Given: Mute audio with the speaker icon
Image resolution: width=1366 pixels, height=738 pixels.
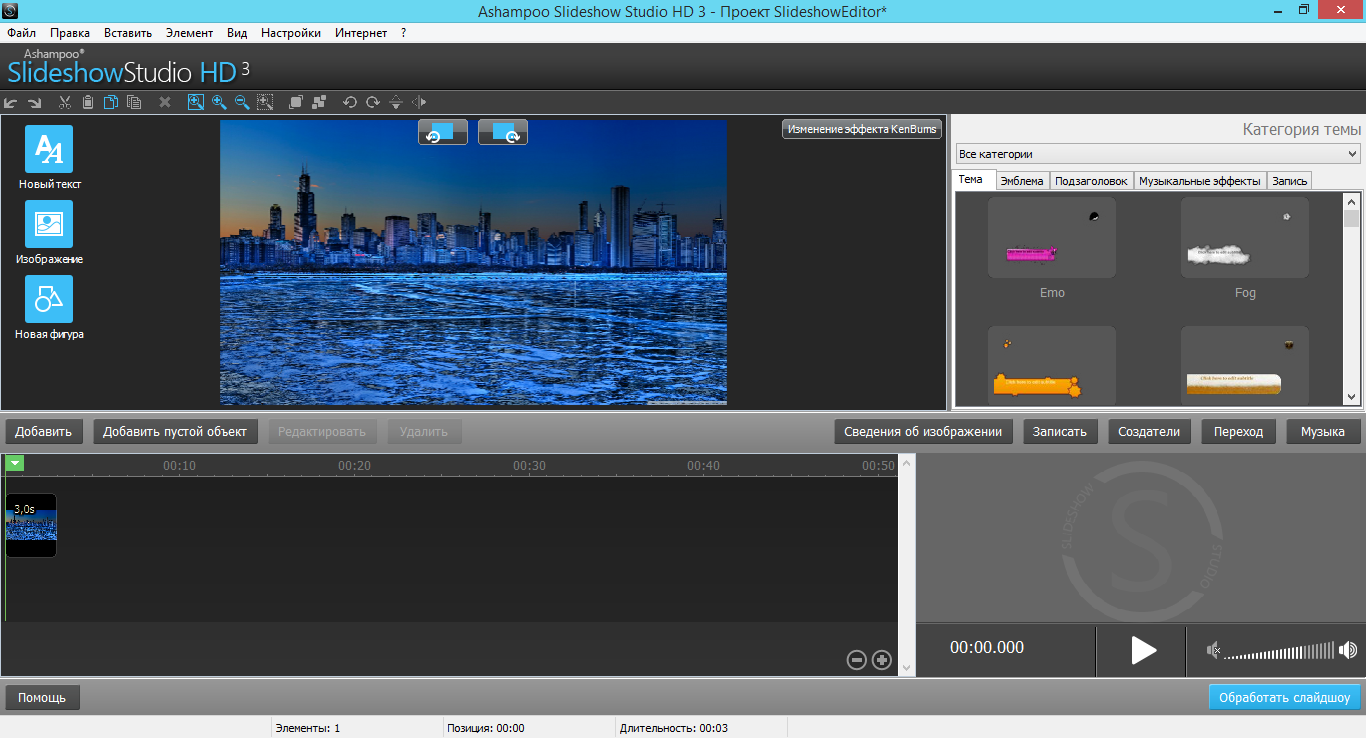Looking at the screenshot, I should coord(1213,651).
